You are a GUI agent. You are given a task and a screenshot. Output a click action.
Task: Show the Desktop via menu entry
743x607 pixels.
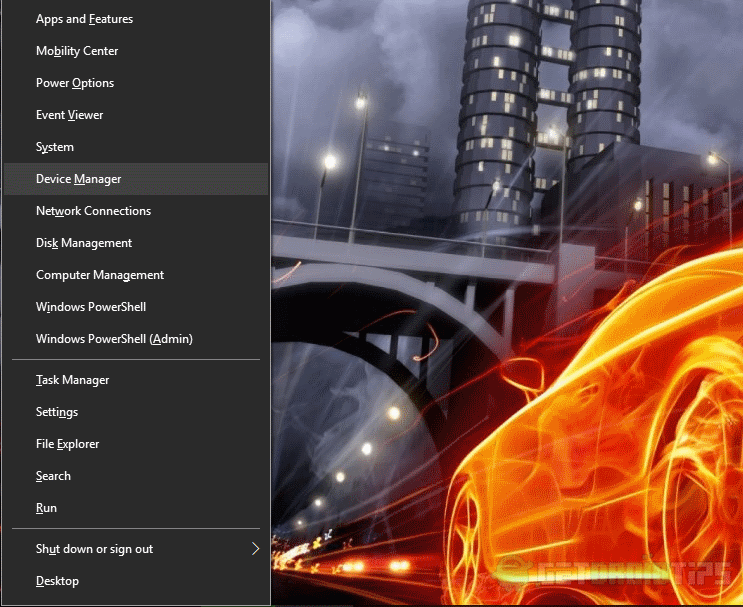136,581
